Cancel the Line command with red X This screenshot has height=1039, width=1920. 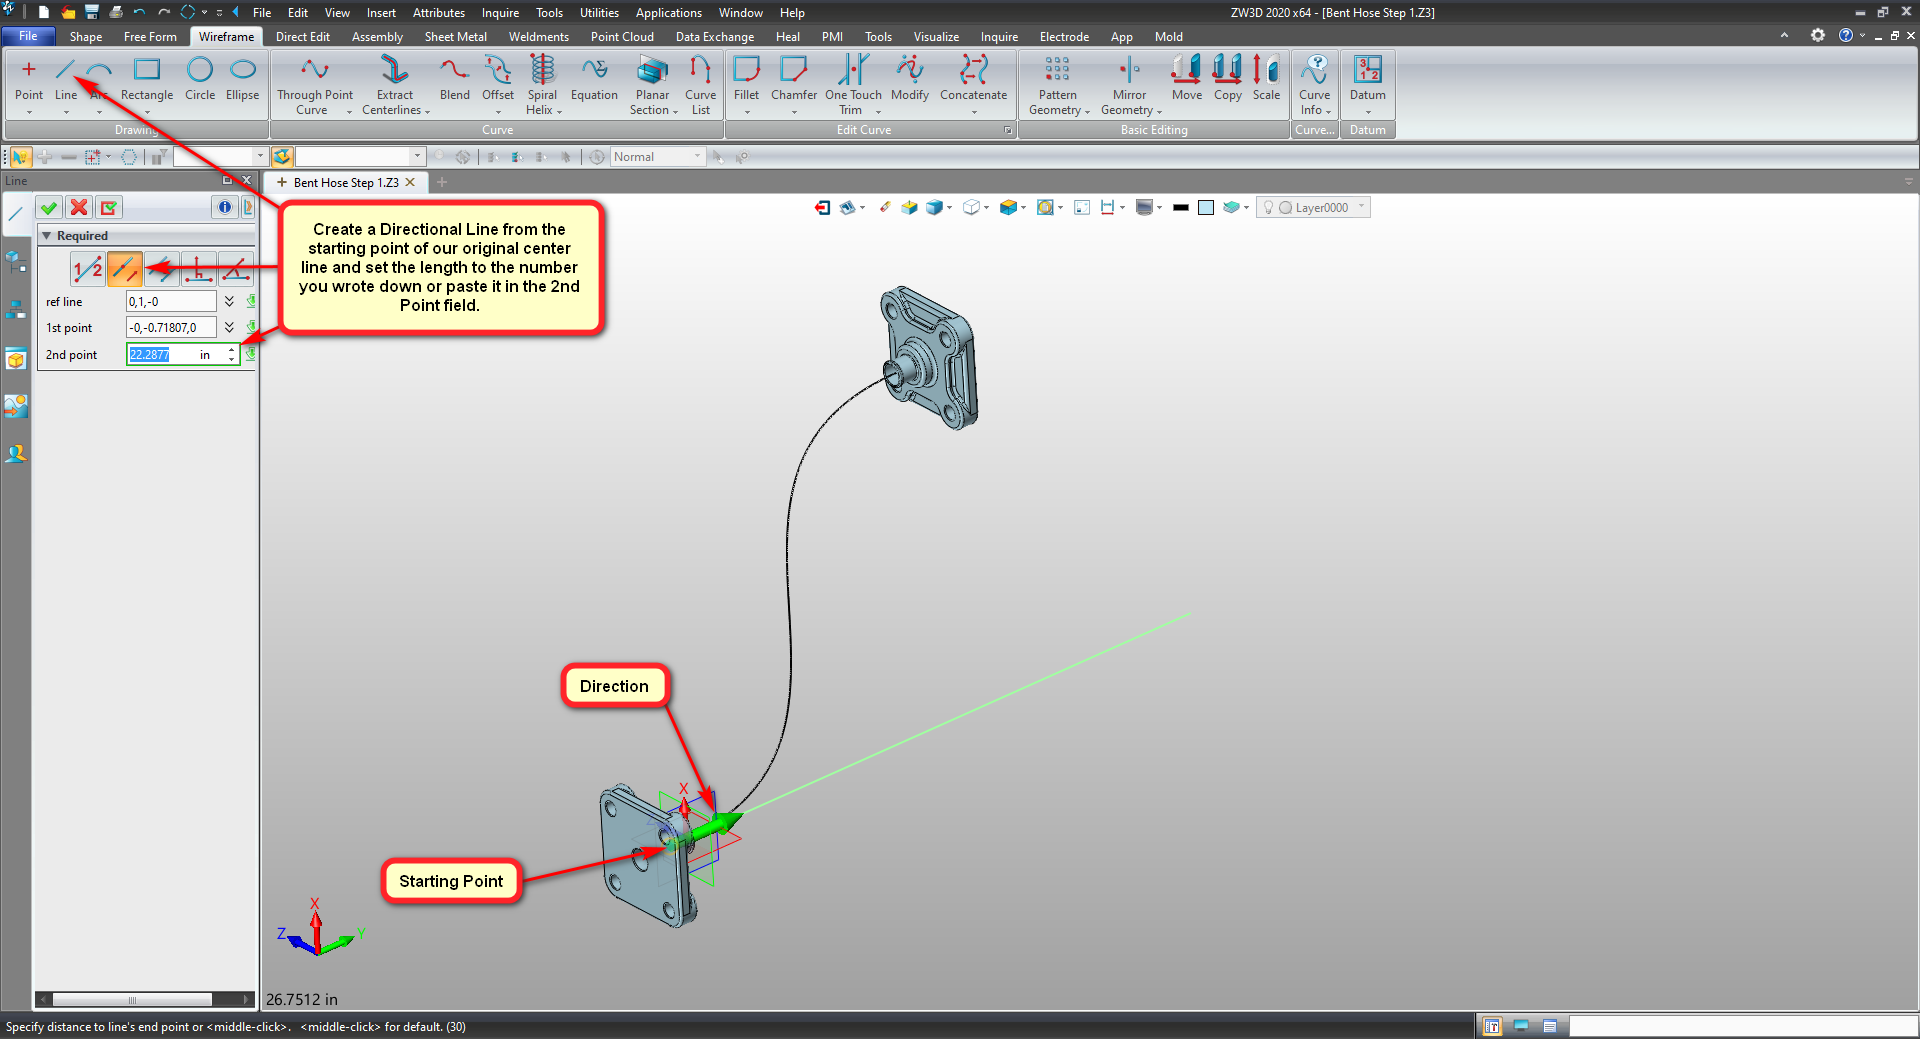tap(79, 207)
